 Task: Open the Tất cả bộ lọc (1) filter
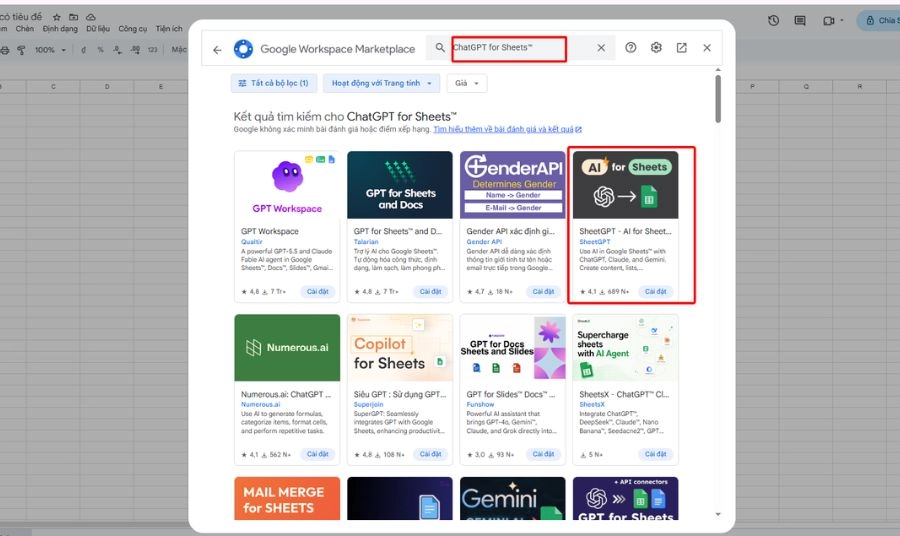coord(273,83)
